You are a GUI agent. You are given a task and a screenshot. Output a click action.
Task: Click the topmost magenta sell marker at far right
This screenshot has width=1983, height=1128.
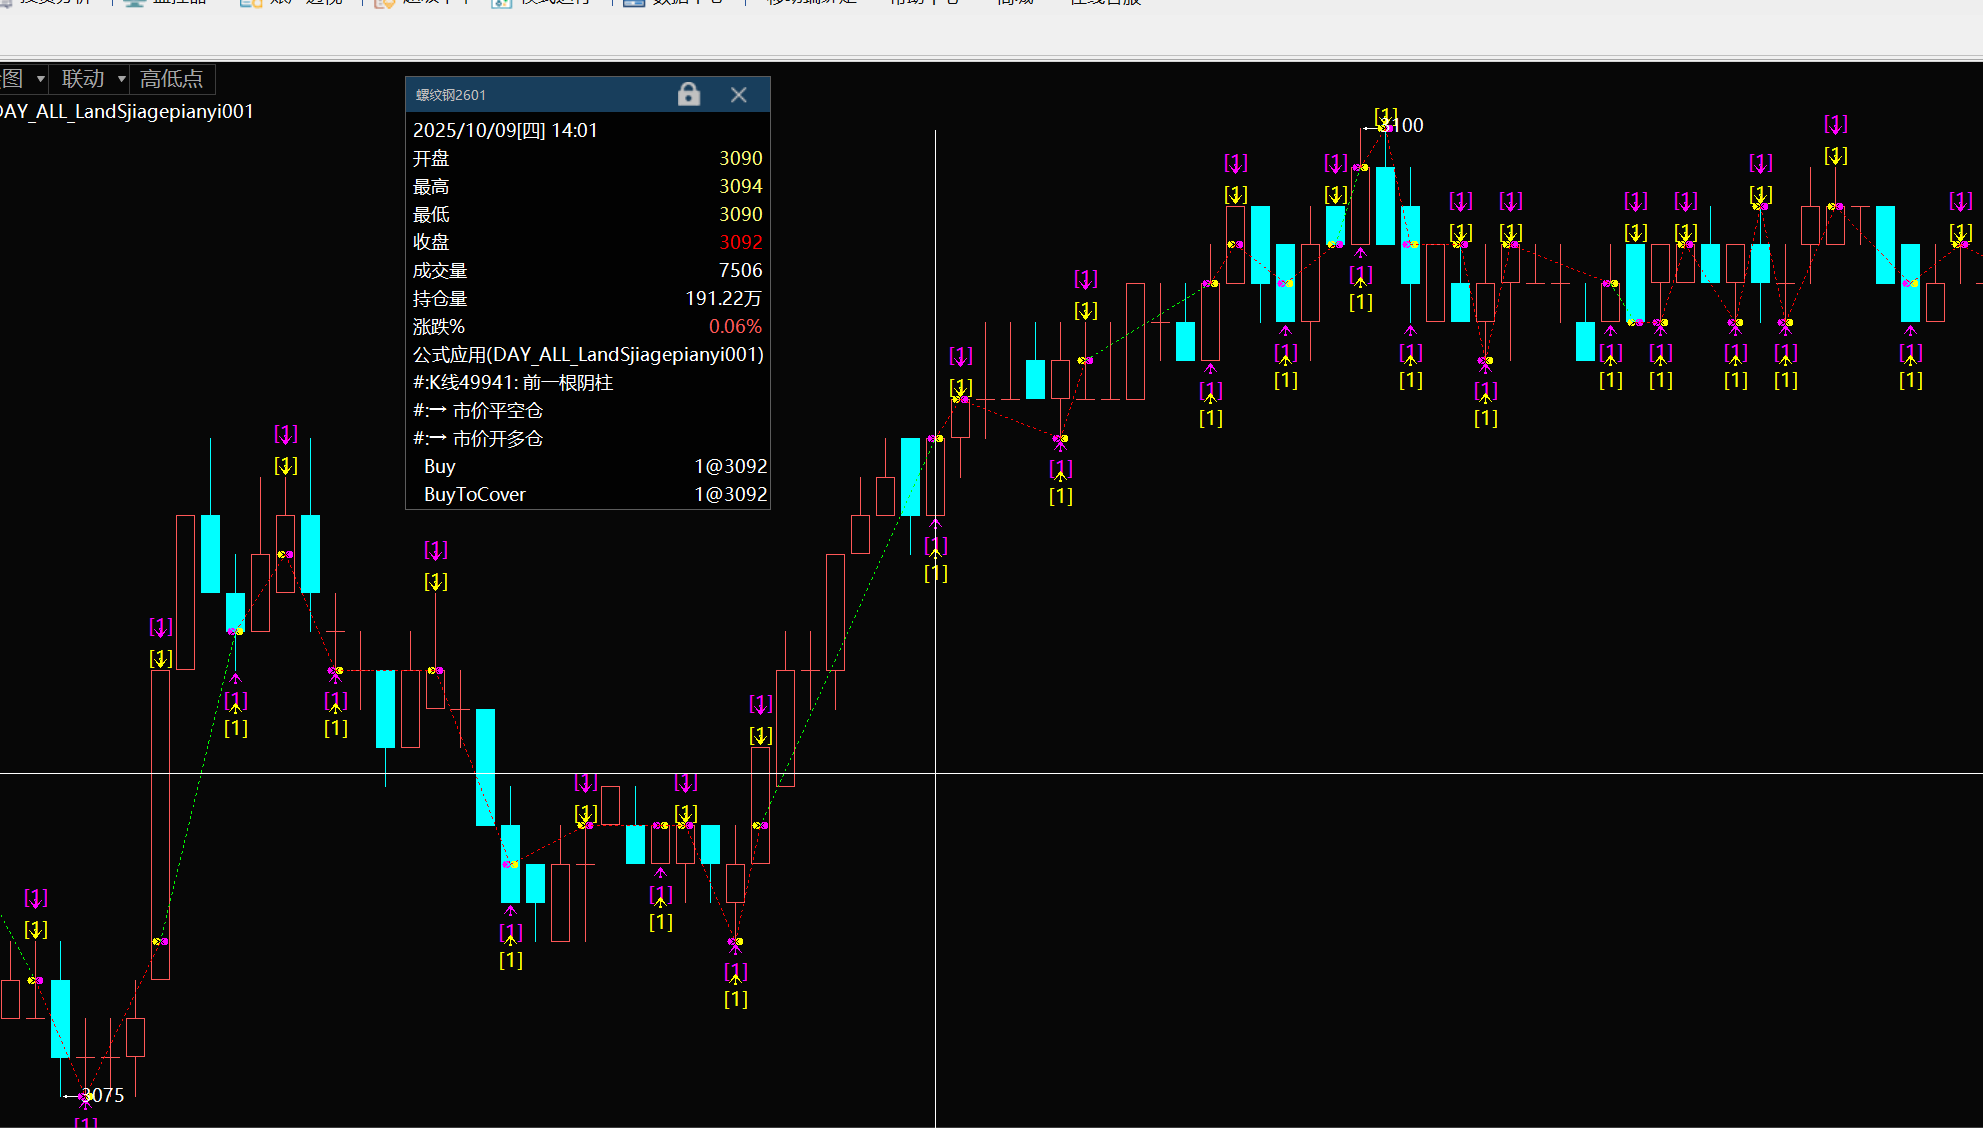[x=1835, y=124]
